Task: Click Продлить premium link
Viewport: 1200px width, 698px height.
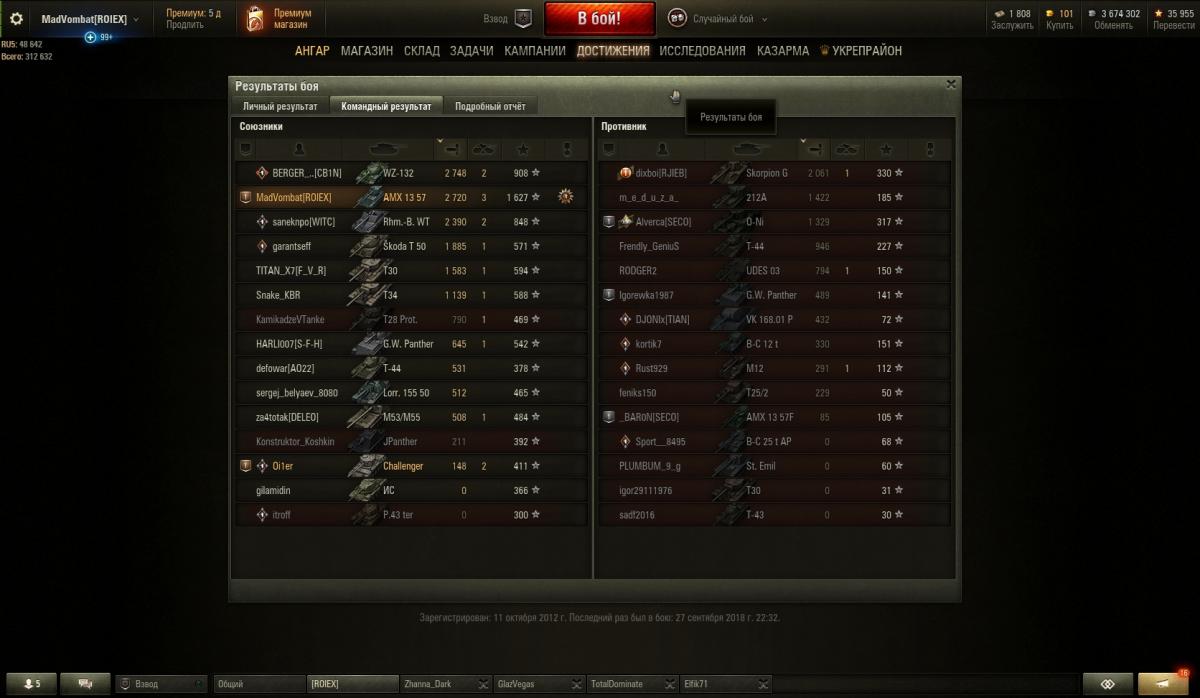Action: 185,25
